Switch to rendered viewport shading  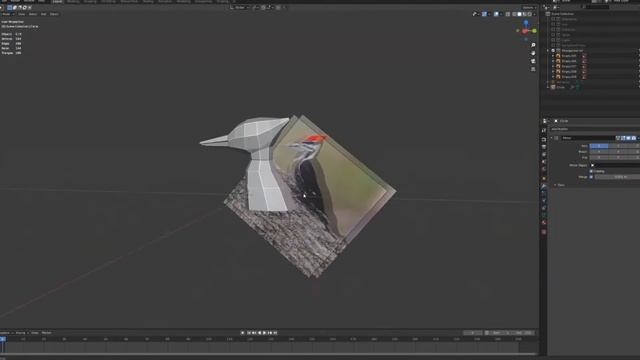(529, 14)
